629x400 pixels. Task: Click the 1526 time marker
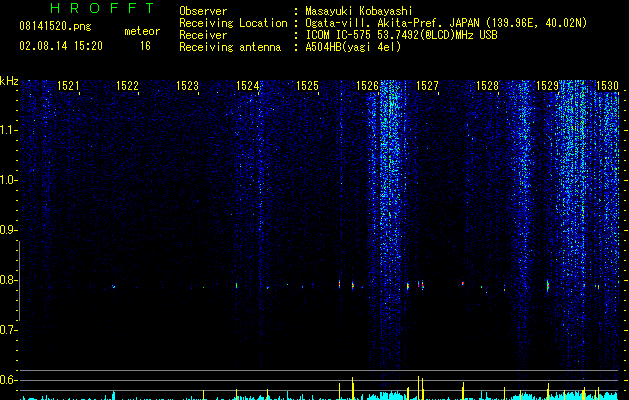(367, 85)
